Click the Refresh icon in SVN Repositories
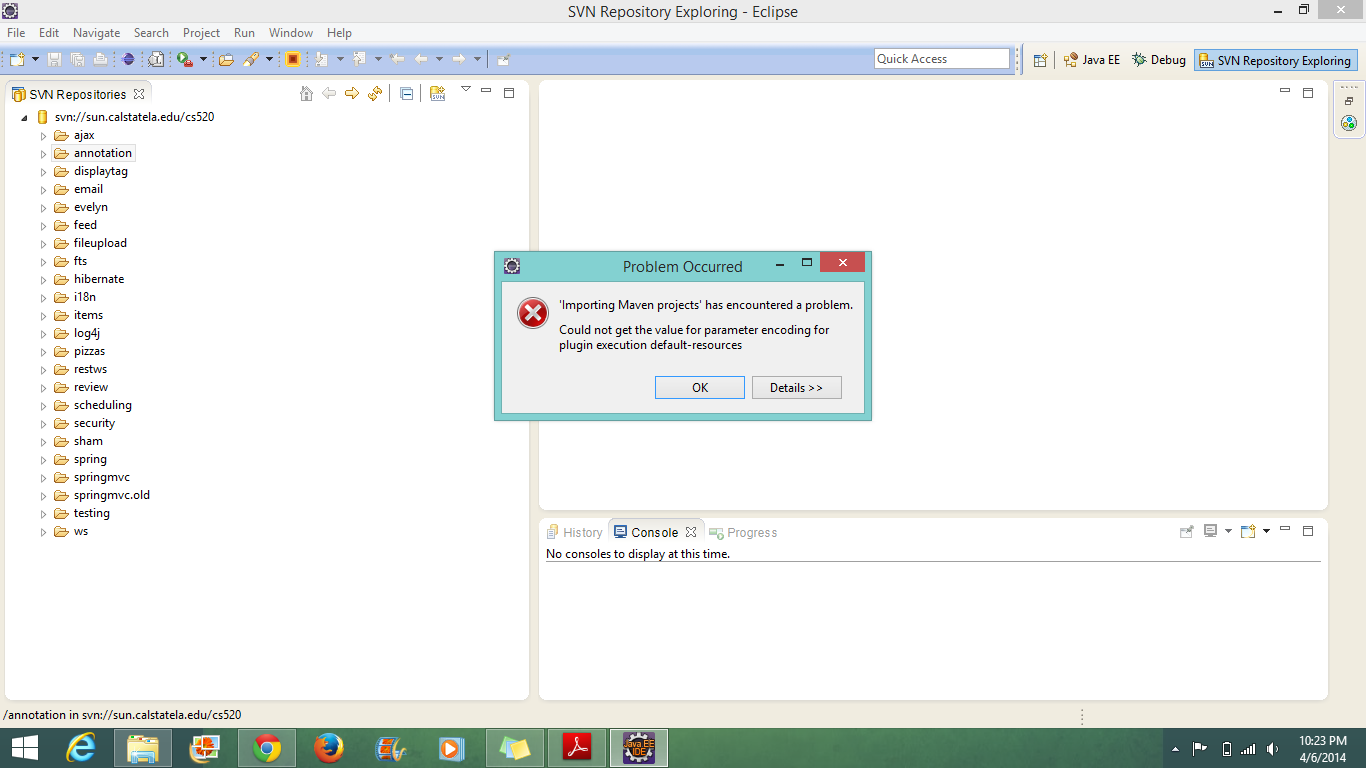1366x768 pixels. (x=375, y=94)
